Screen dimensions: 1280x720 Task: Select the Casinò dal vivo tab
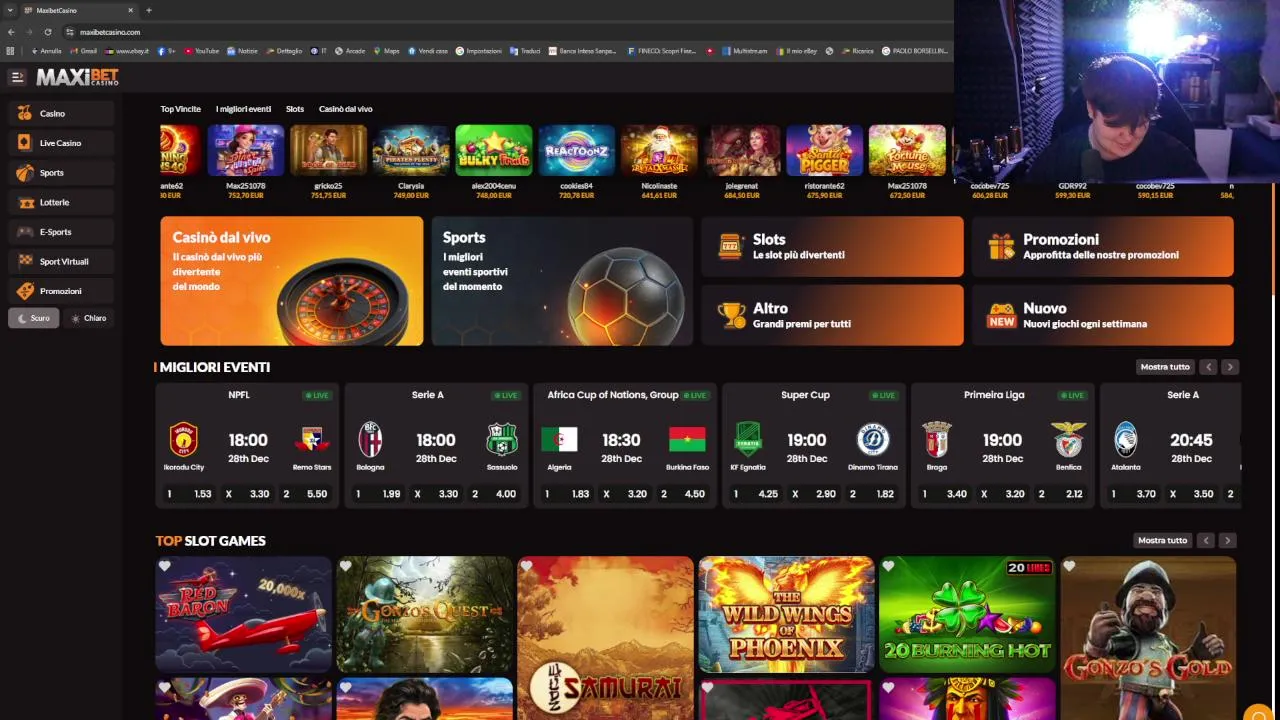[x=346, y=109]
